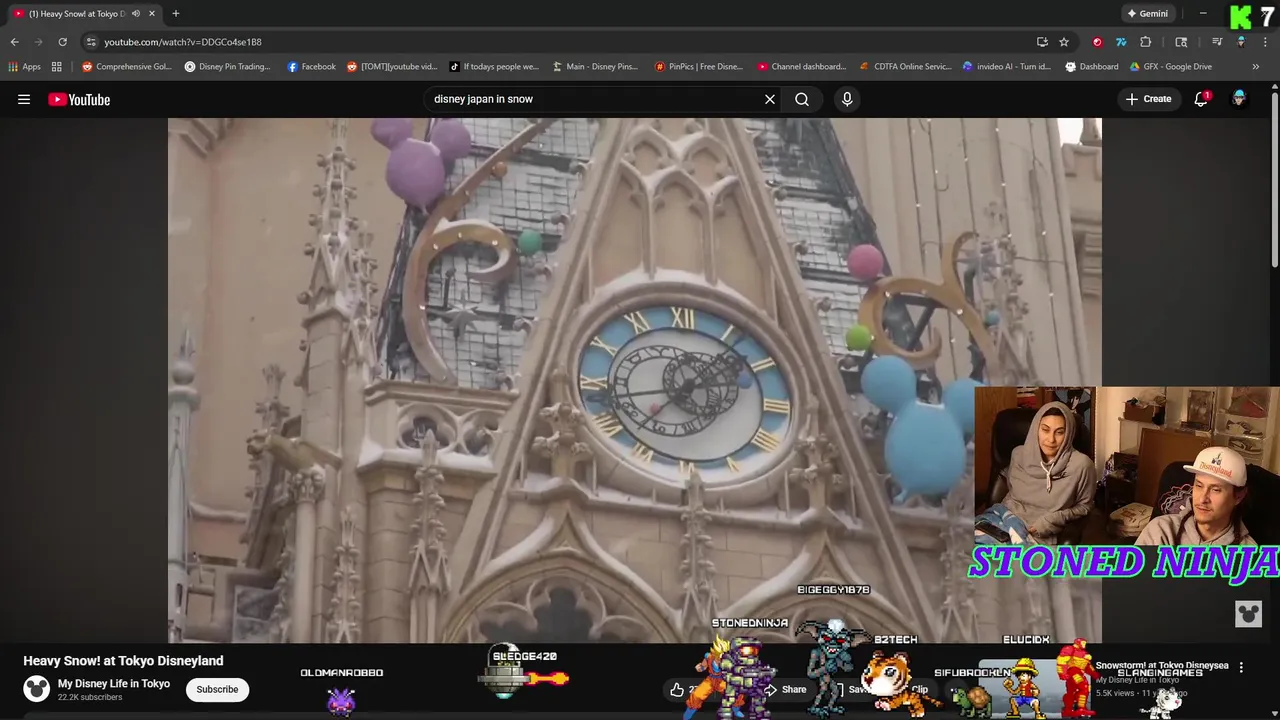
Task: Open the YouTube account avatar menu
Action: pos(1239,99)
